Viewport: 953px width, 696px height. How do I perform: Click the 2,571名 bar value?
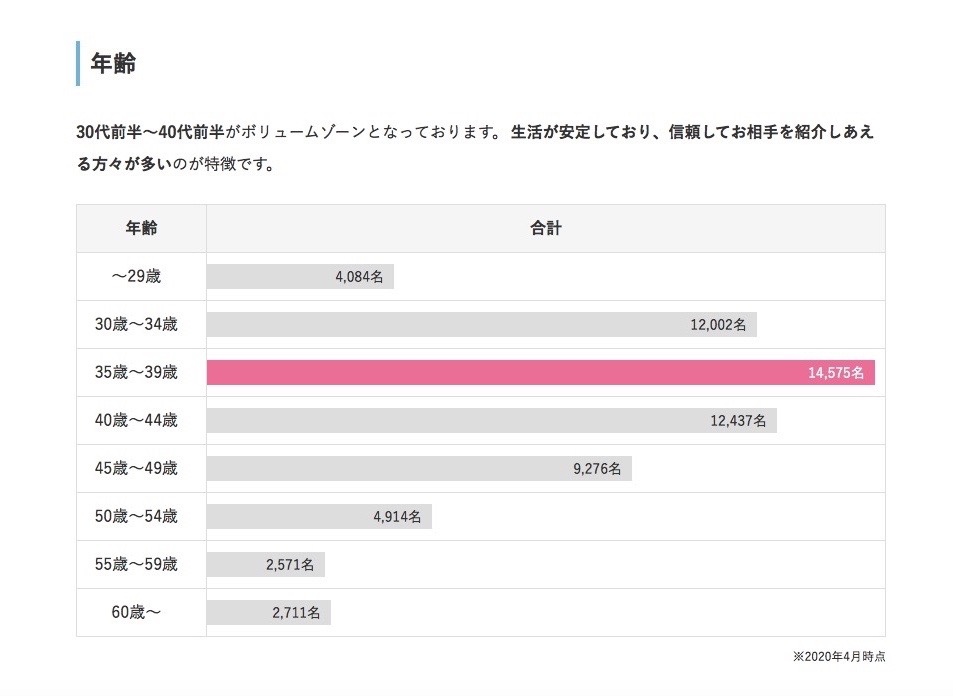tap(290, 565)
